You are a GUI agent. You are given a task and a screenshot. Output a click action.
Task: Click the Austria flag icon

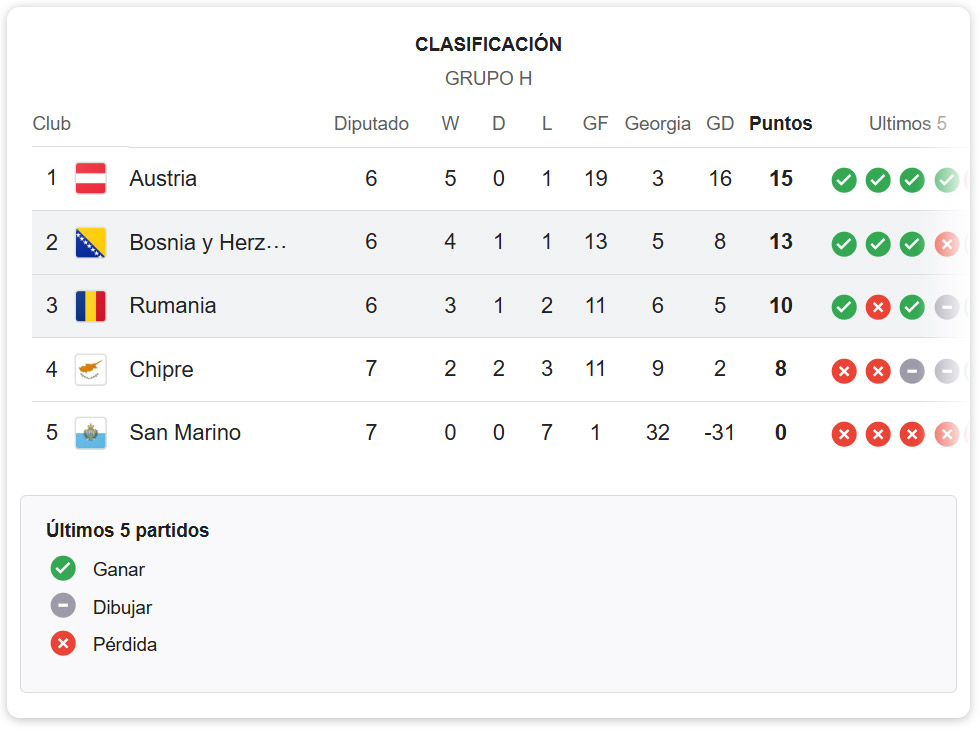pyautogui.click(x=91, y=179)
